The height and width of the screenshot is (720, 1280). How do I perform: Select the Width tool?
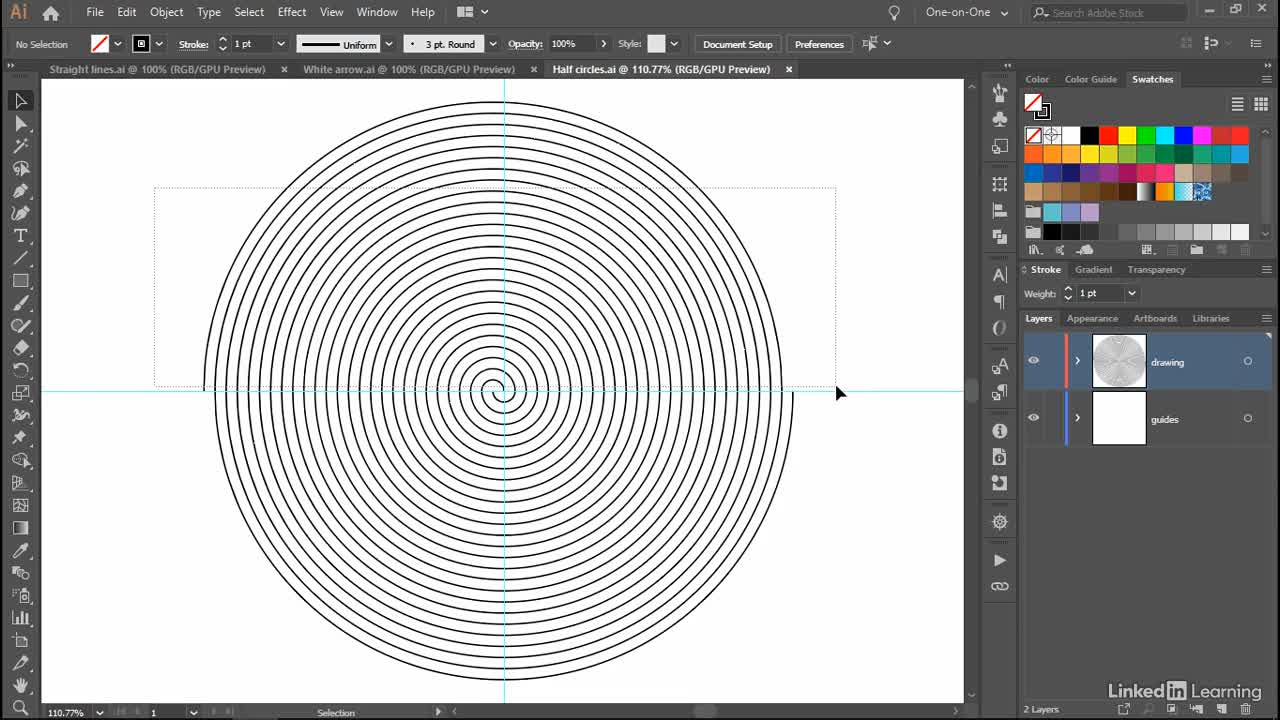(20, 416)
